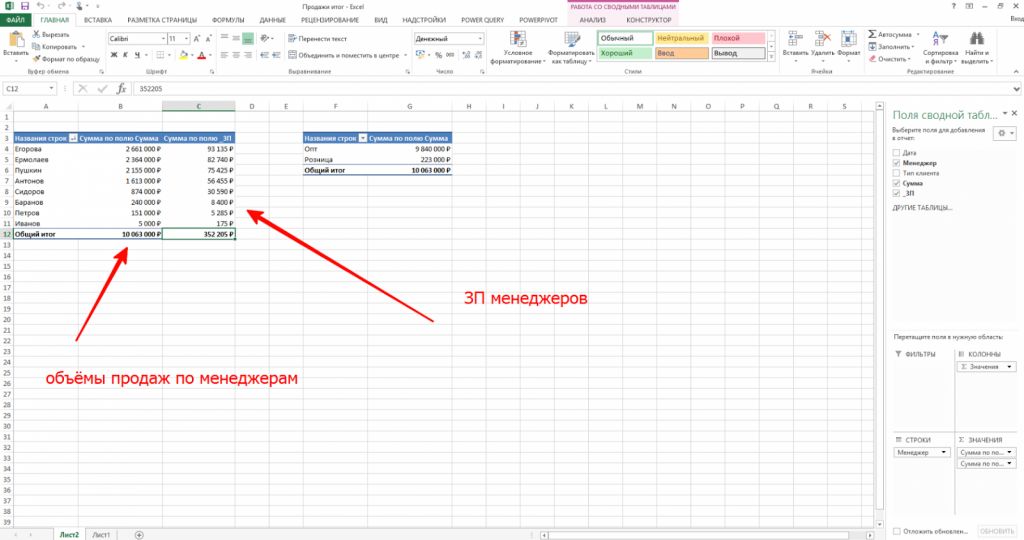The height and width of the screenshot is (540, 1024).
Task: Apply the Обычный cell style
Action: (625, 39)
